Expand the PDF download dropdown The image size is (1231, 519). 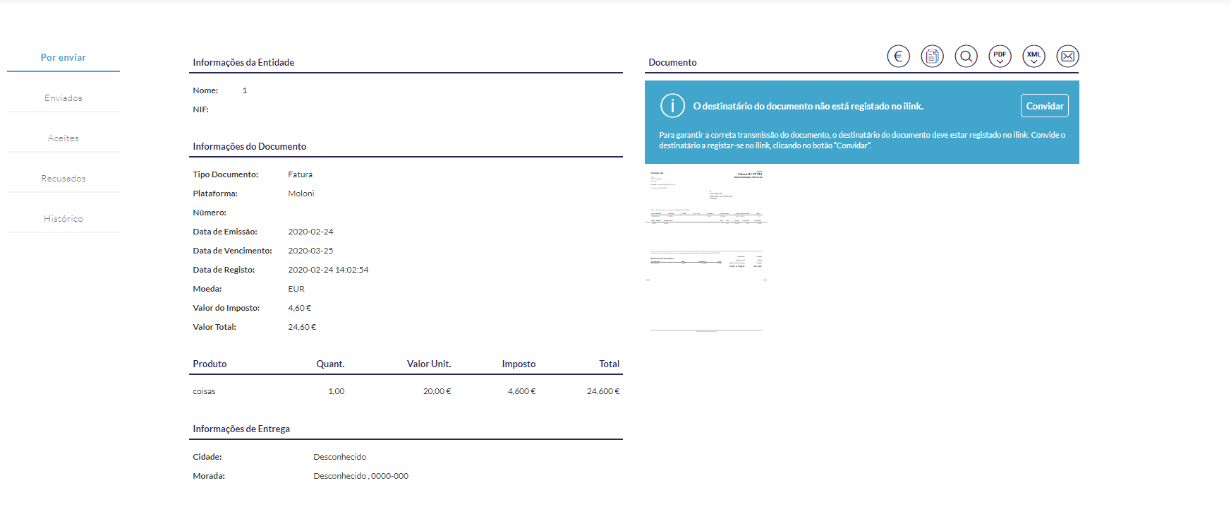(1000, 57)
